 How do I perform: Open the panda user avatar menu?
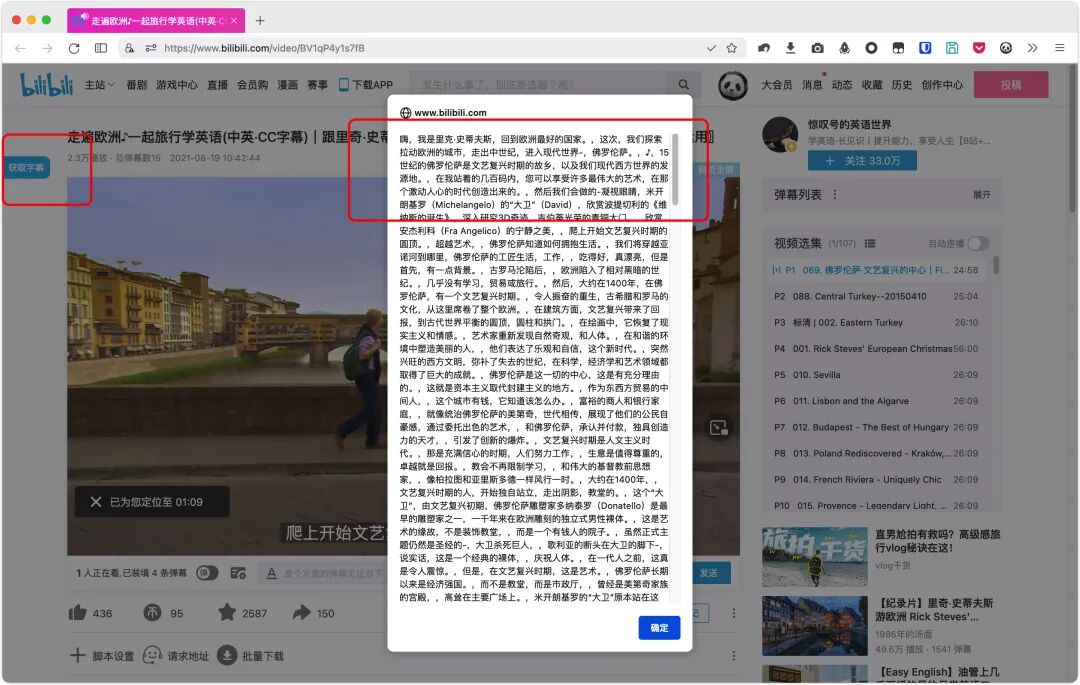click(732, 86)
